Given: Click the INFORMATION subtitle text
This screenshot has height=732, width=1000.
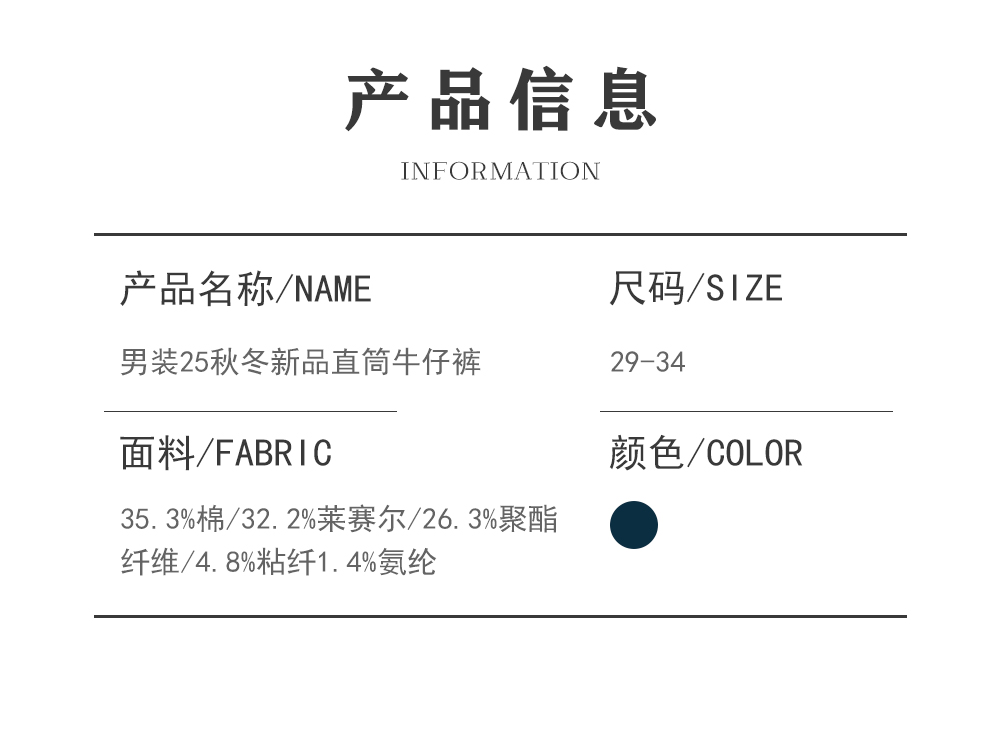Looking at the screenshot, I should pyautogui.click(x=500, y=171).
